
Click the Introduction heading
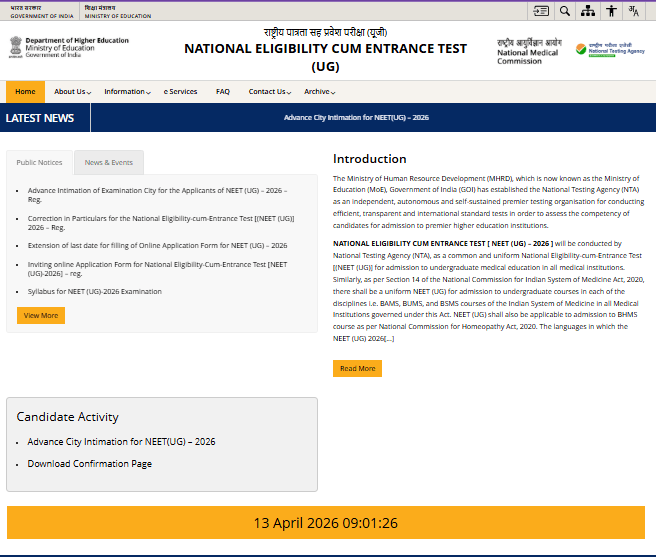(369, 159)
